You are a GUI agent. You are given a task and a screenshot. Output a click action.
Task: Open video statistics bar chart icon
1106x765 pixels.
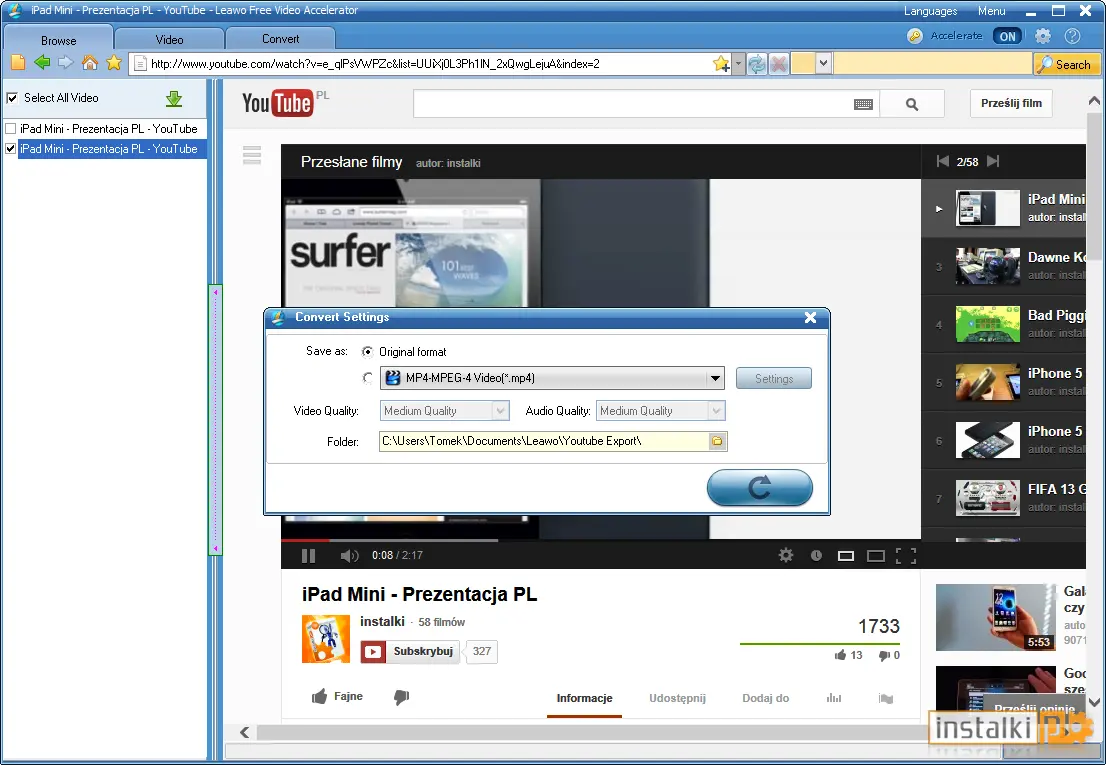pyautogui.click(x=834, y=698)
